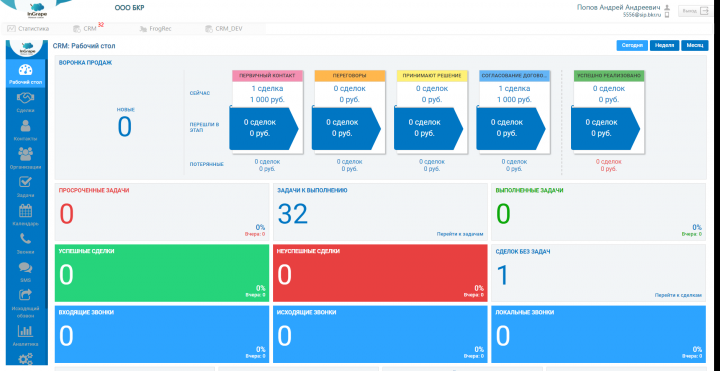Click the user profile icon beside name
720x371 pixels.
[x=667, y=8]
